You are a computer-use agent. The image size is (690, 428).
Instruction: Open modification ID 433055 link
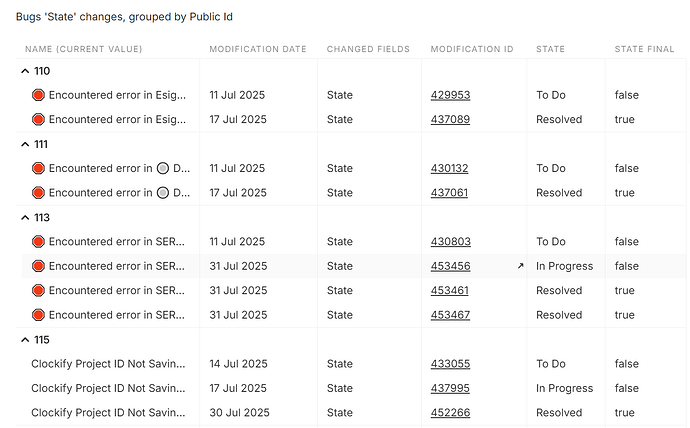click(x=450, y=364)
